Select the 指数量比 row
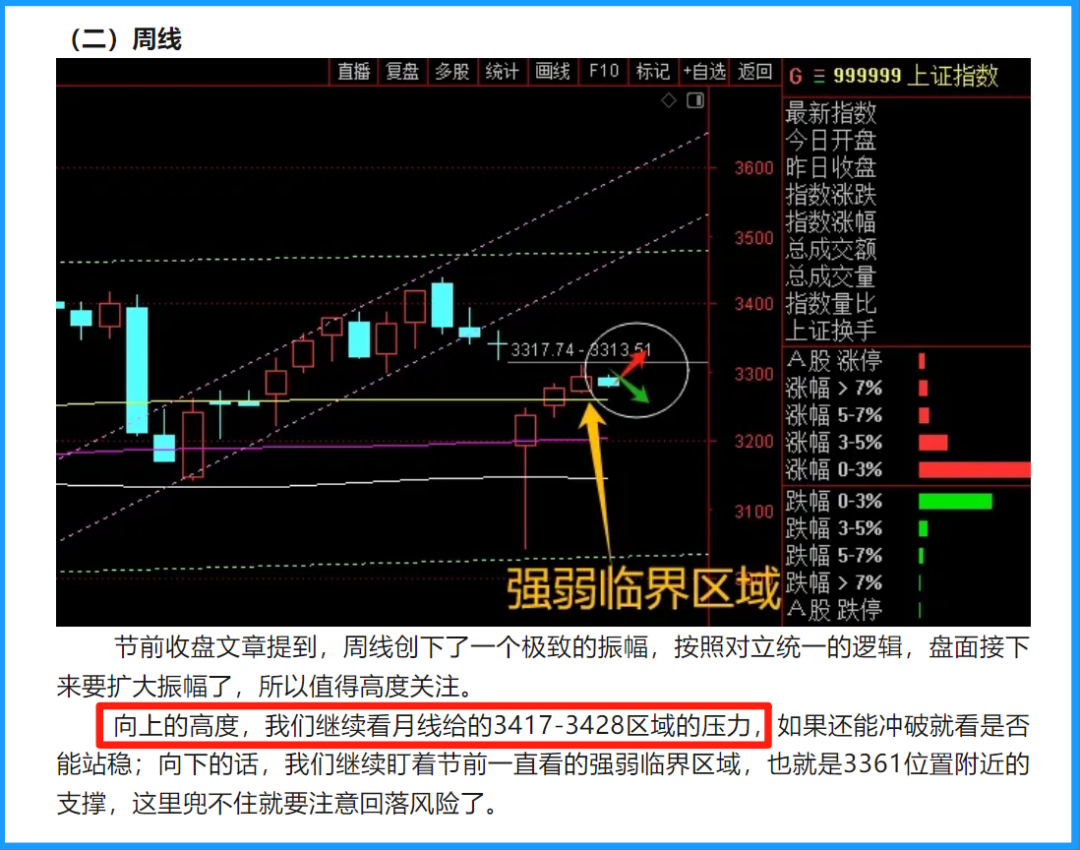 pos(831,304)
